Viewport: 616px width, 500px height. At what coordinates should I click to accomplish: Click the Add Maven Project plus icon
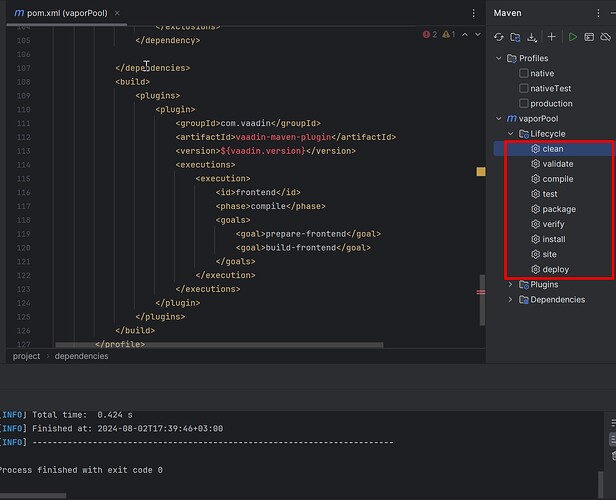coord(551,37)
